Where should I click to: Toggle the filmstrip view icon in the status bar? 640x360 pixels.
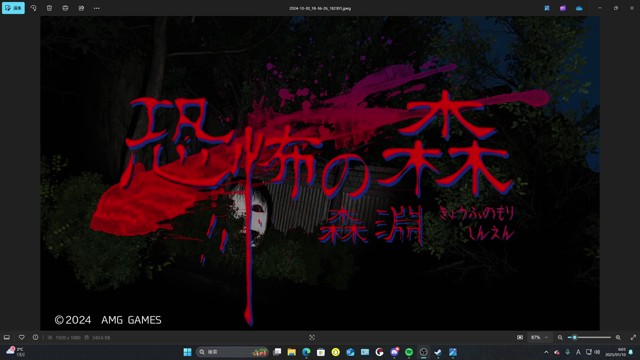(7, 338)
